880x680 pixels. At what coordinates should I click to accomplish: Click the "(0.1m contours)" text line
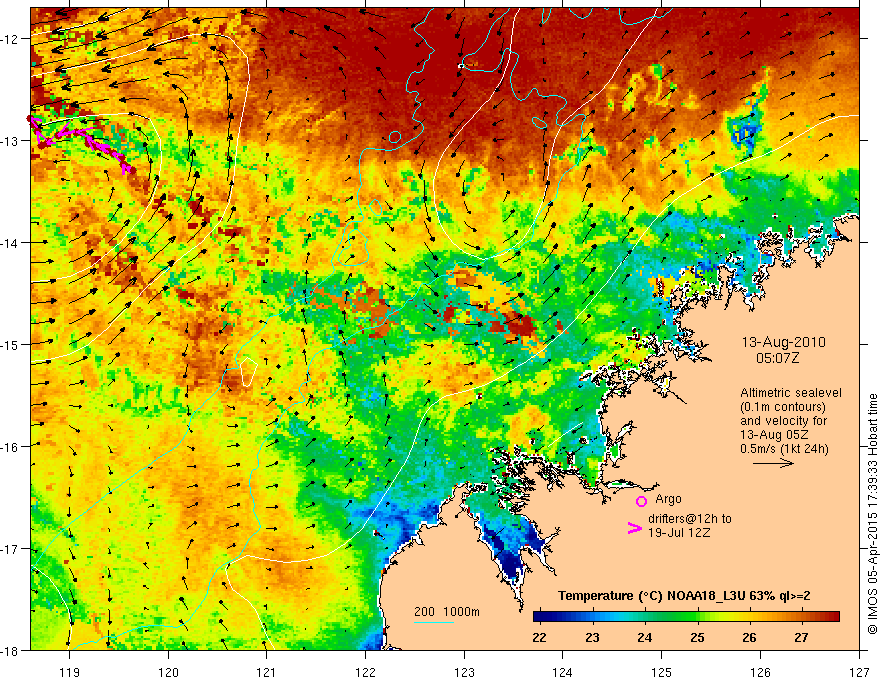click(x=783, y=407)
